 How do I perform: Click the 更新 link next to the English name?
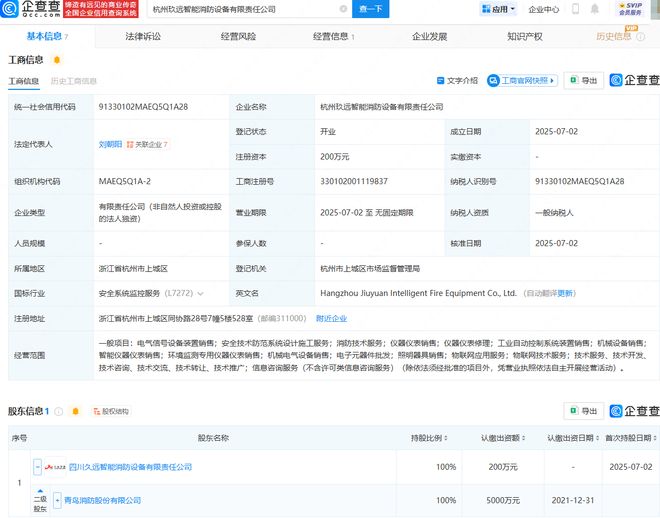pos(564,293)
